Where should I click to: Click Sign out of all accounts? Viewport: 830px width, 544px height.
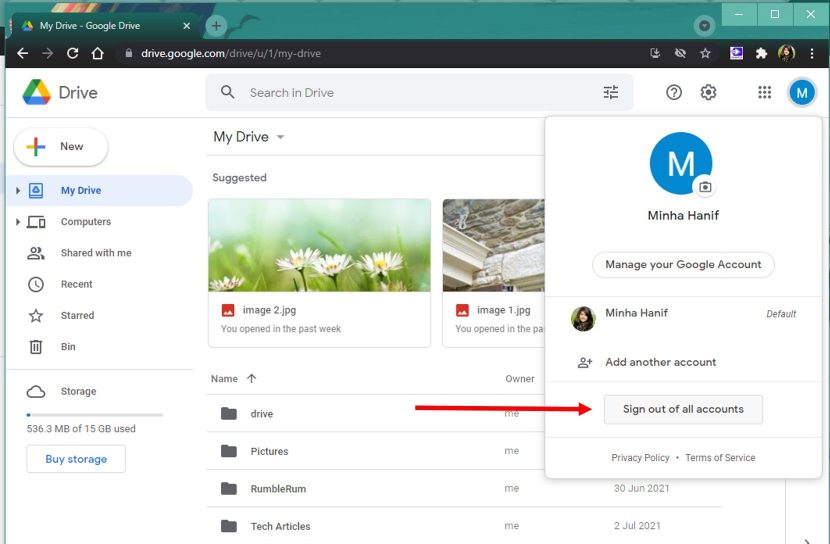[683, 409]
